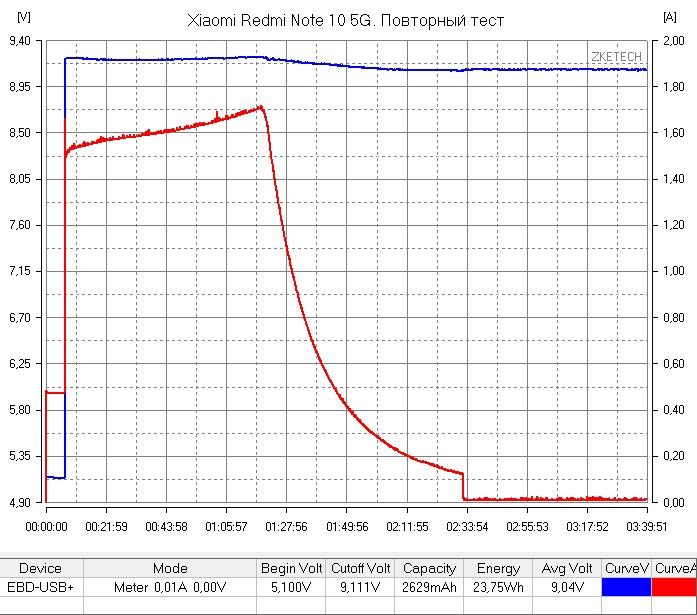The image size is (697, 615).
Task: Click the 9,04V average voltage cell
Action: [x=566, y=588]
